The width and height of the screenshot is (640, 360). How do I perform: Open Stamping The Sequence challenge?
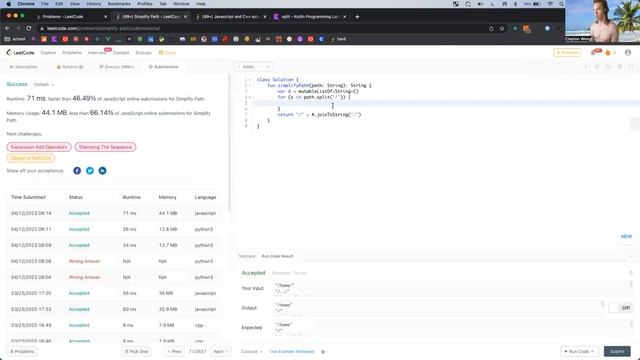click(x=105, y=147)
